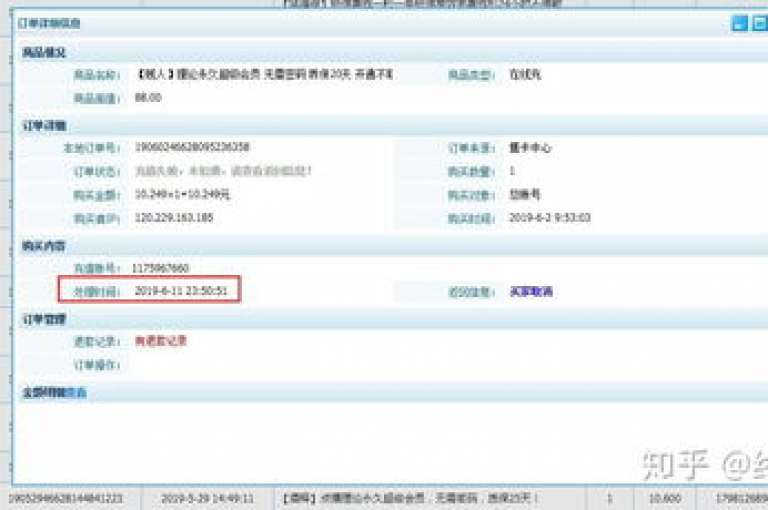768x510 pixels.
Task: Select the 2019-5-29 14:49:11 cell in background table
Action: [207, 499]
